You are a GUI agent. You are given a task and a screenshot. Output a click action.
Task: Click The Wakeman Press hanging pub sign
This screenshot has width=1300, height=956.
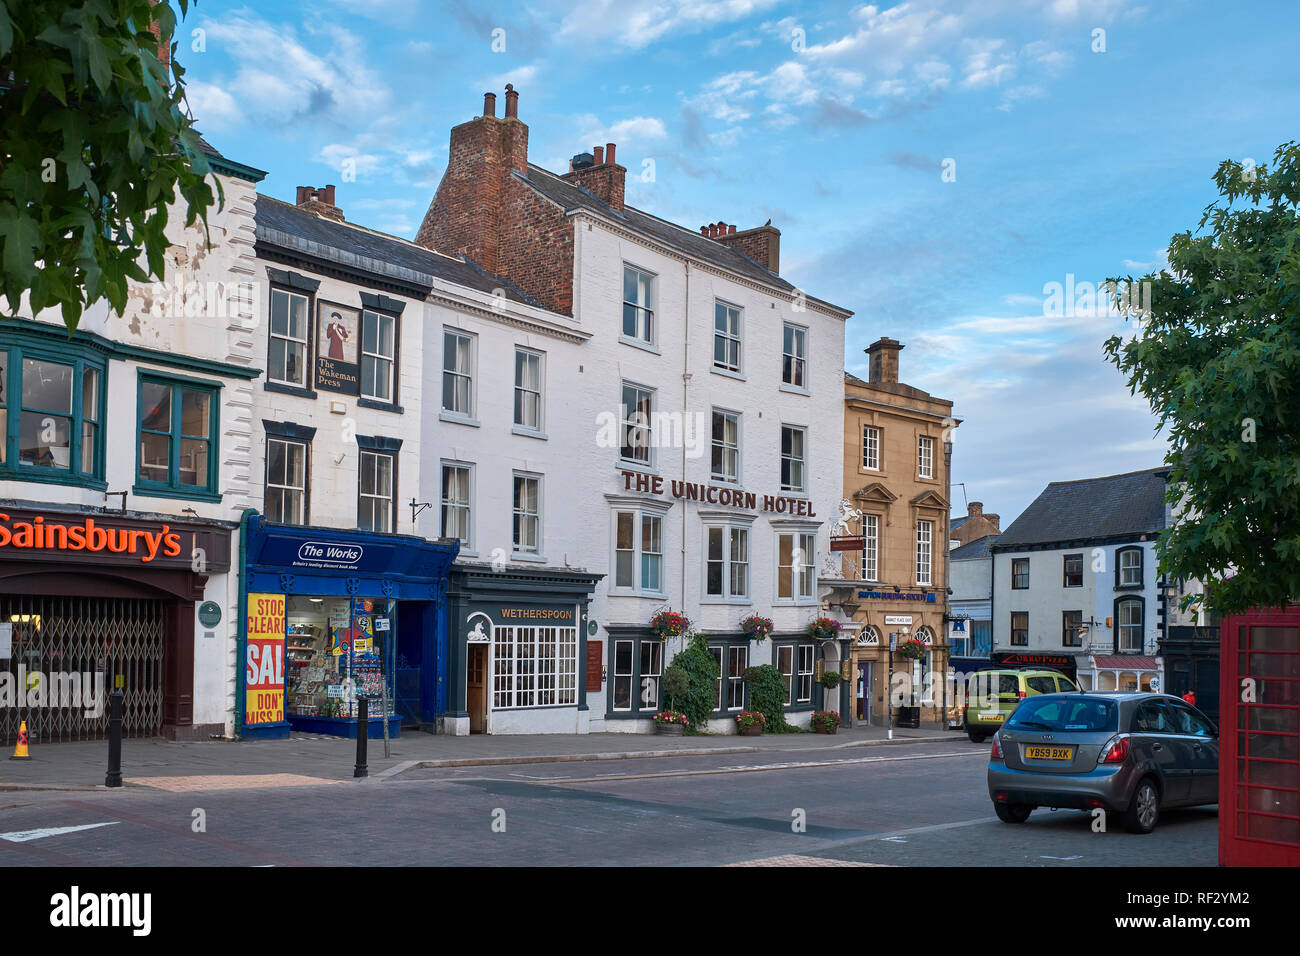click(x=337, y=347)
